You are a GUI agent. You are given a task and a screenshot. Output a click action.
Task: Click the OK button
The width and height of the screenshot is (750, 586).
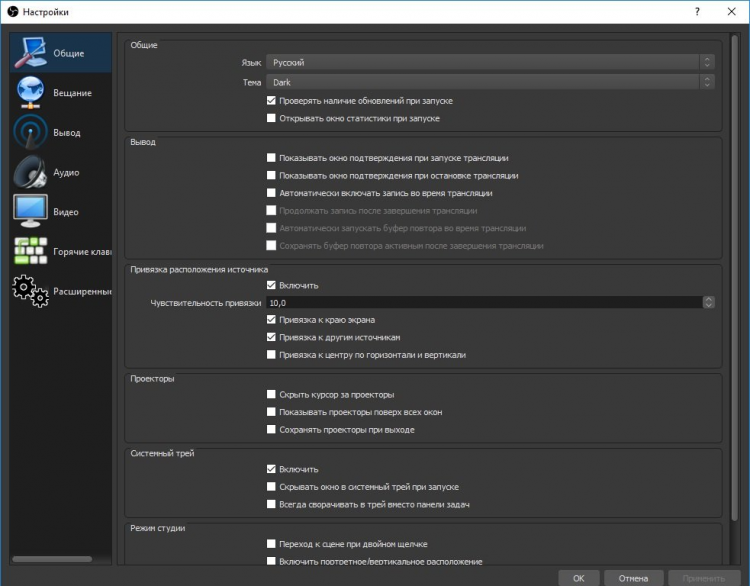point(579,578)
